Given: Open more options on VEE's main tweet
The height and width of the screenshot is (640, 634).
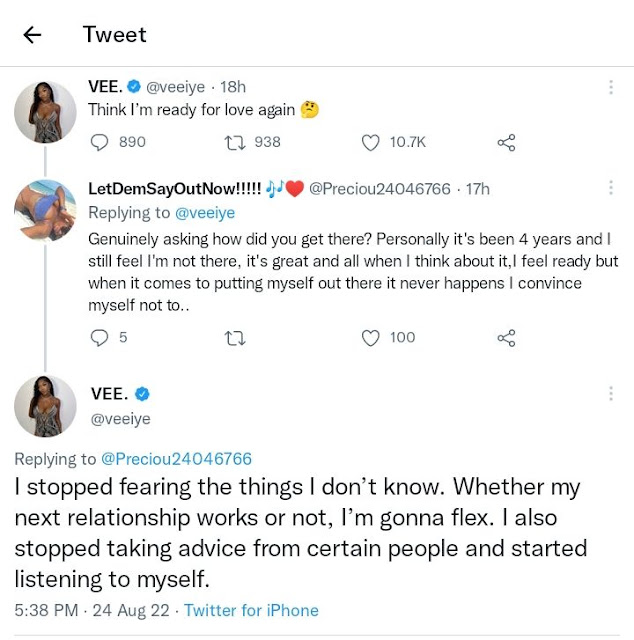Looking at the screenshot, I should pos(611,393).
